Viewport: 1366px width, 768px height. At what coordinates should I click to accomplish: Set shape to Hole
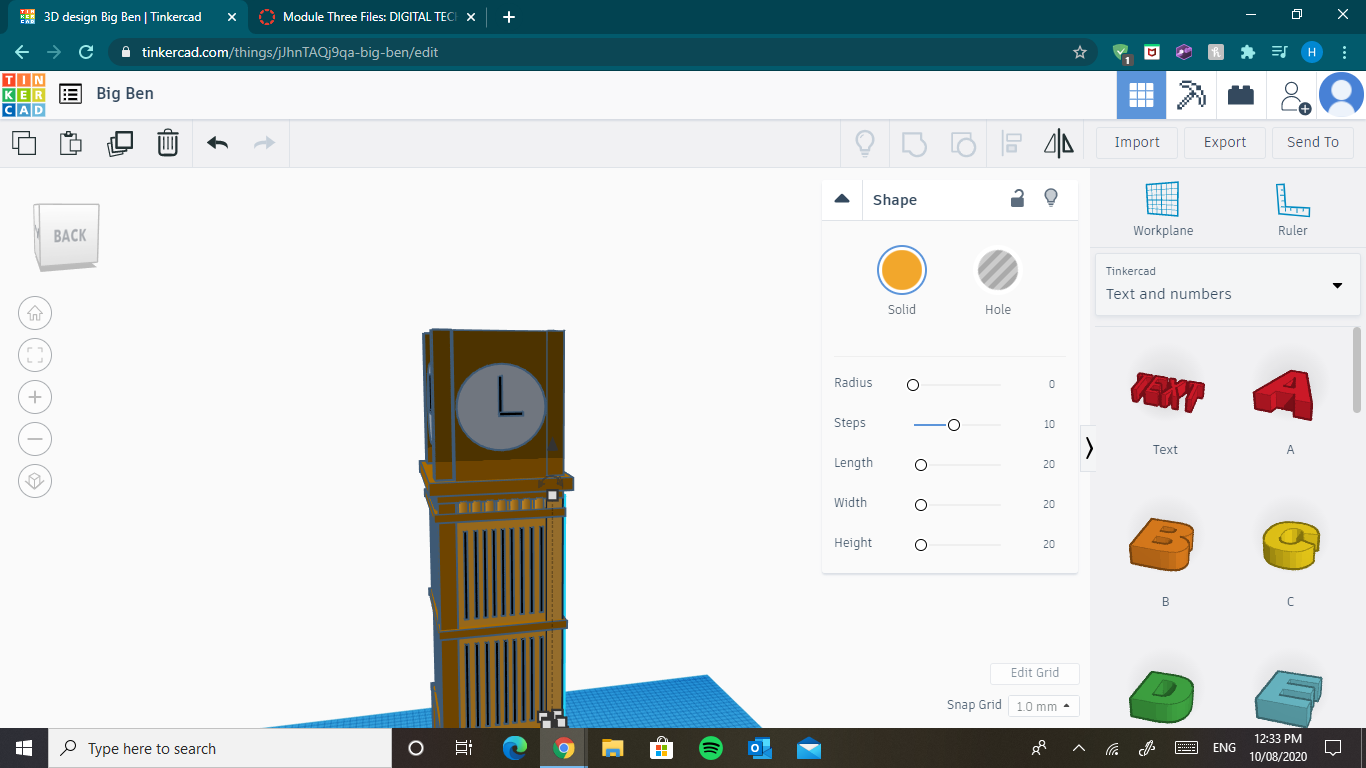click(x=997, y=271)
